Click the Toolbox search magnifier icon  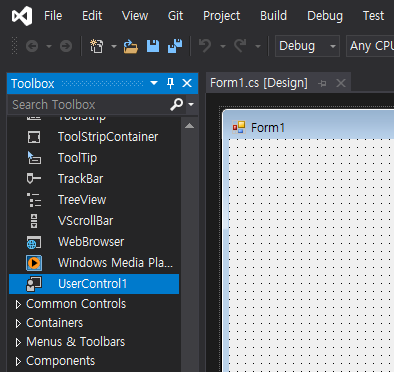point(176,105)
